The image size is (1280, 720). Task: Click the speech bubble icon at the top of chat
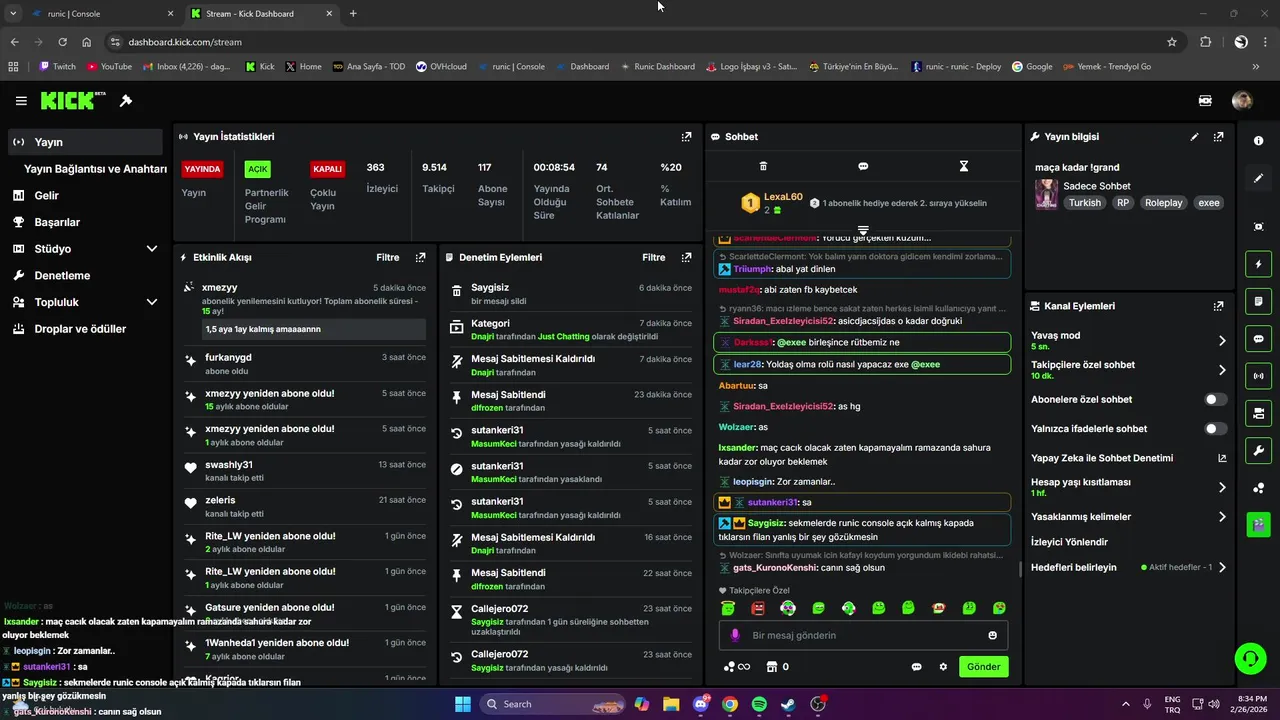pos(863,166)
